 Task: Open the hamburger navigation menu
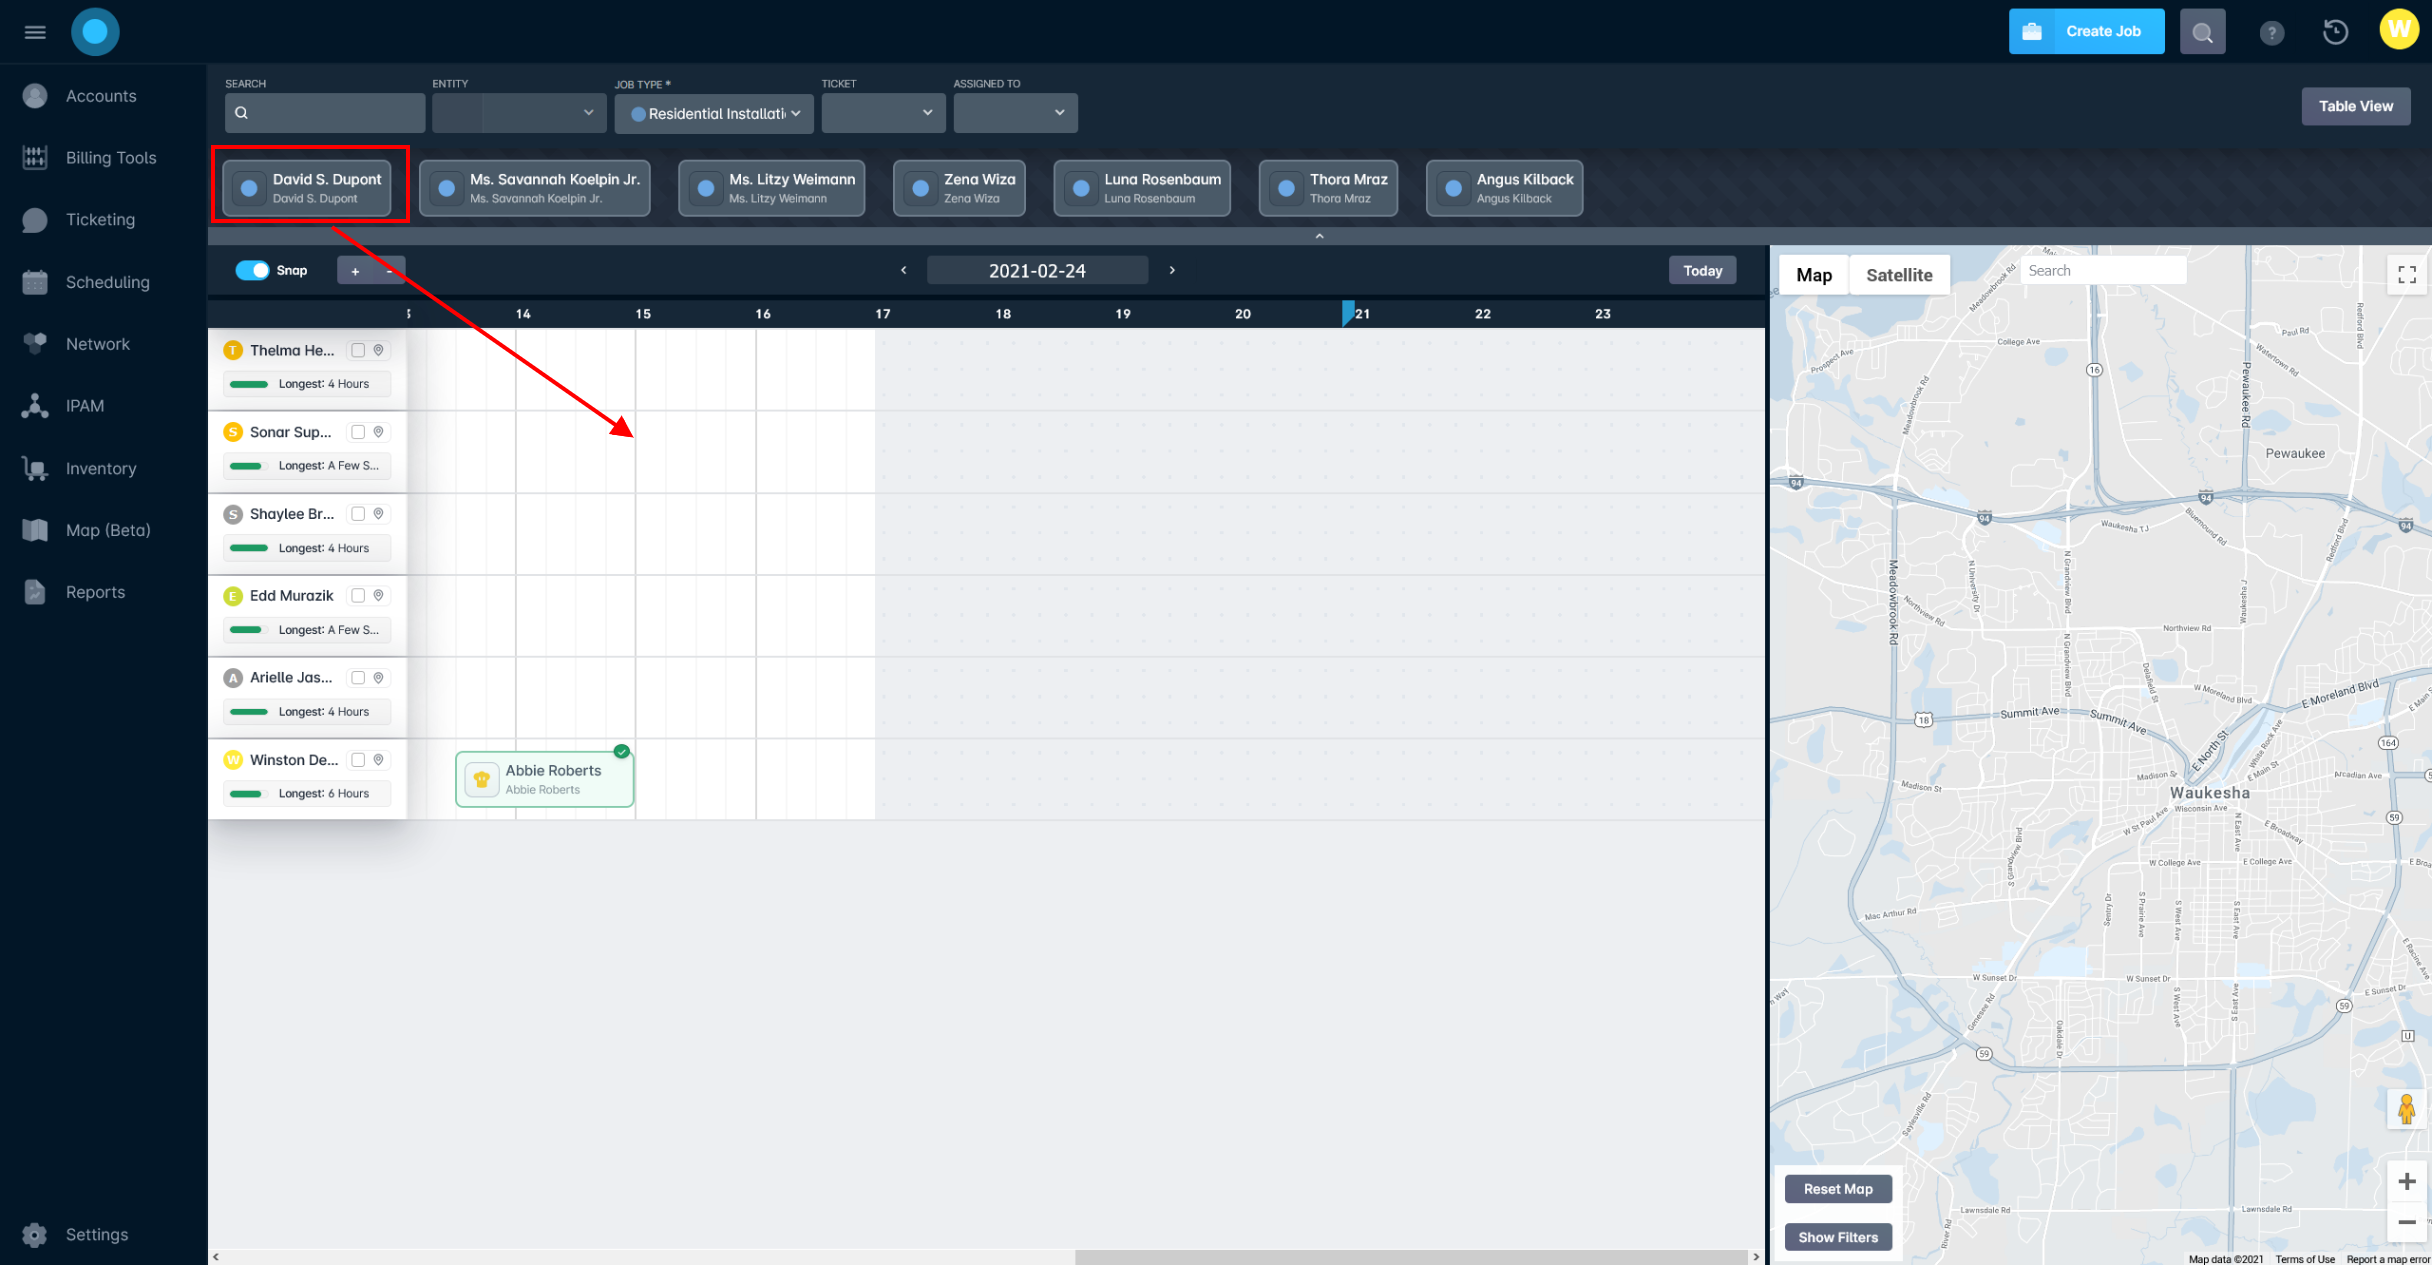click(x=35, y=32)
